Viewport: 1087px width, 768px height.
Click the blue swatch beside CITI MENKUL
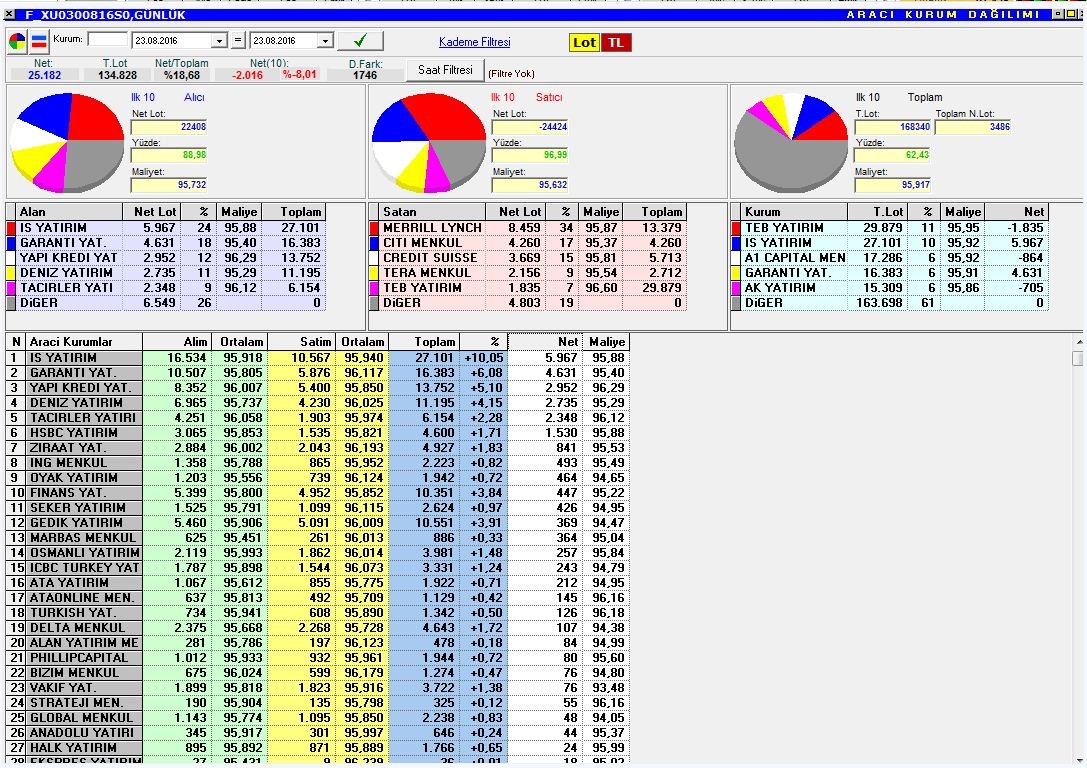[x=374, y=243]
